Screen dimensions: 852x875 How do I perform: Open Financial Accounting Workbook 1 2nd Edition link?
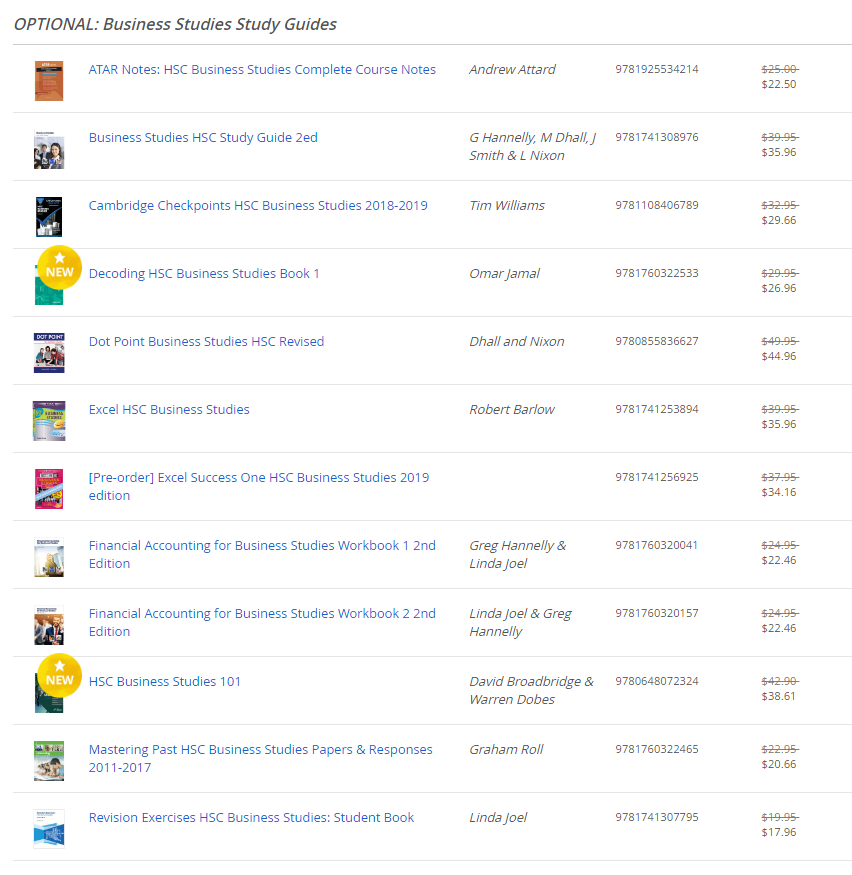click(x=262, y=546)
